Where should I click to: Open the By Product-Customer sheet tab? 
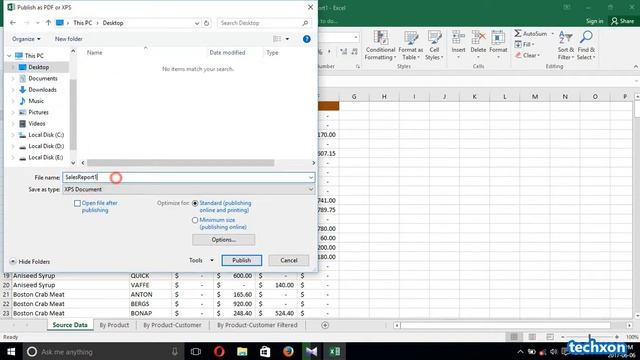point(172,325)
